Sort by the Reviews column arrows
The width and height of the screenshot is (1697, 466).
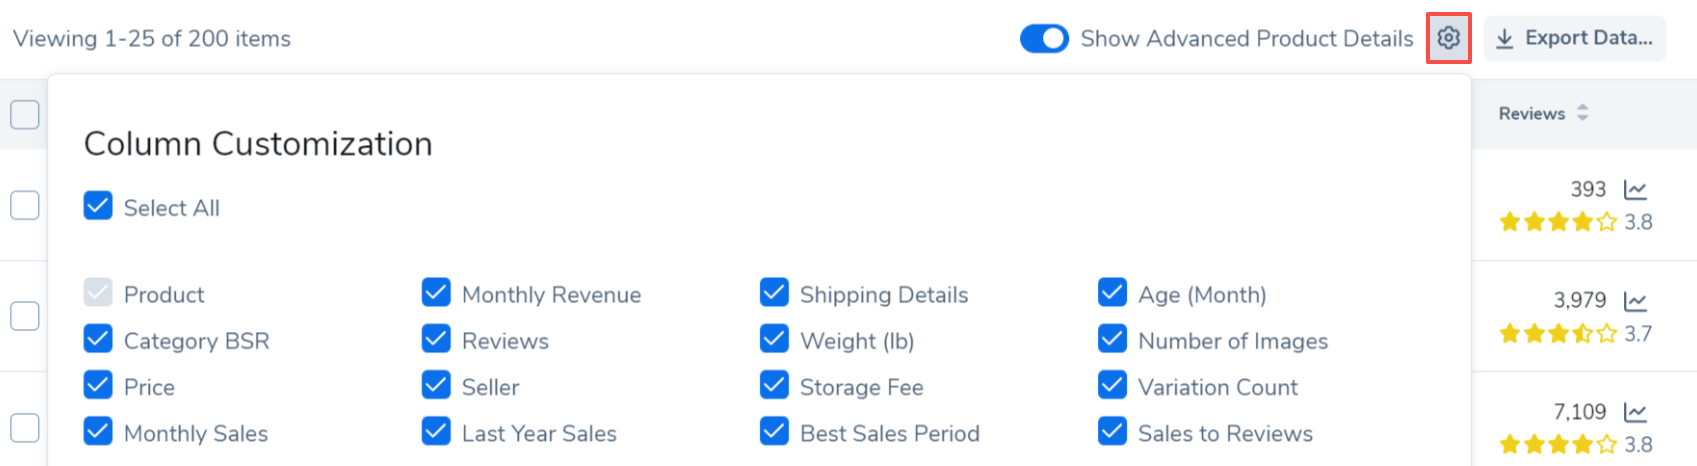[x=1582, y=113]
